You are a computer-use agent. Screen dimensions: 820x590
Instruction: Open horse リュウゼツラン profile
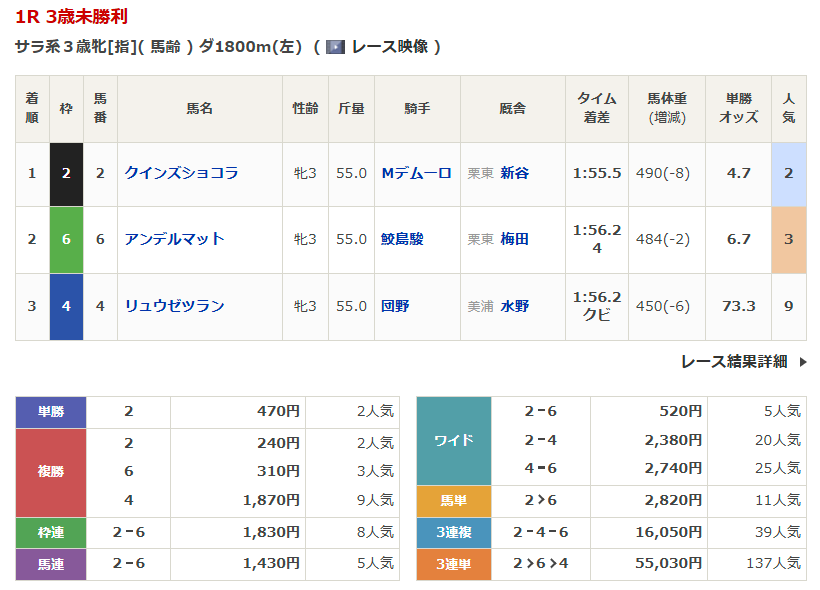[x=174, y=306]
